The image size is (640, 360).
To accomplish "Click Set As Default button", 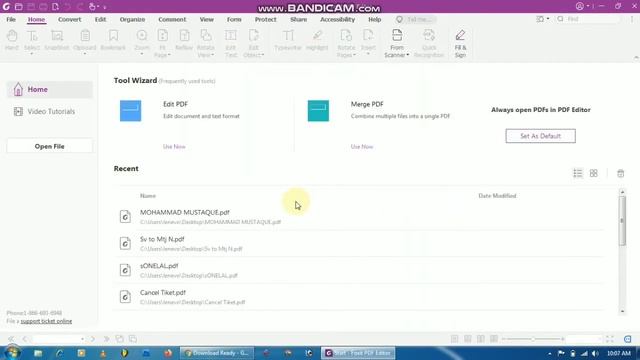I will coord(540,136).
